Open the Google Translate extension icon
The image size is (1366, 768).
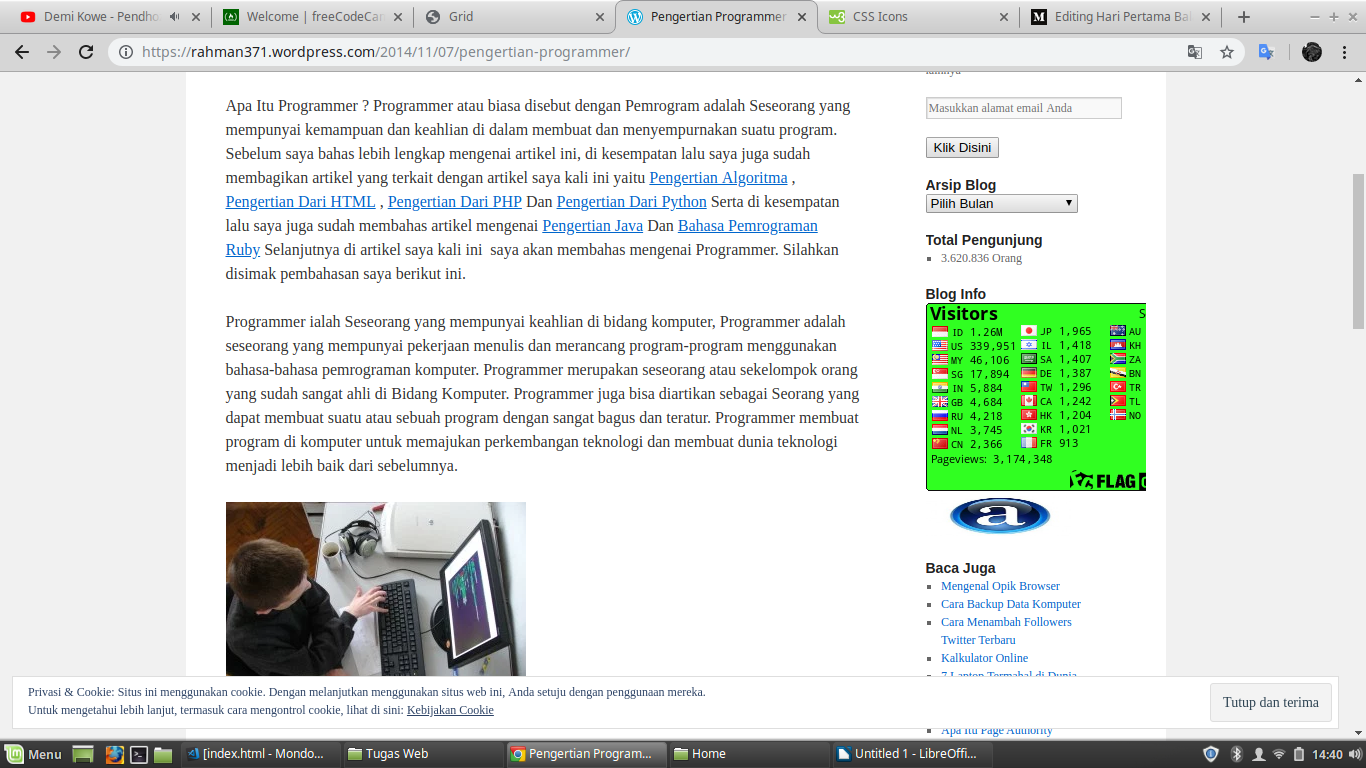coord(1266,52)
